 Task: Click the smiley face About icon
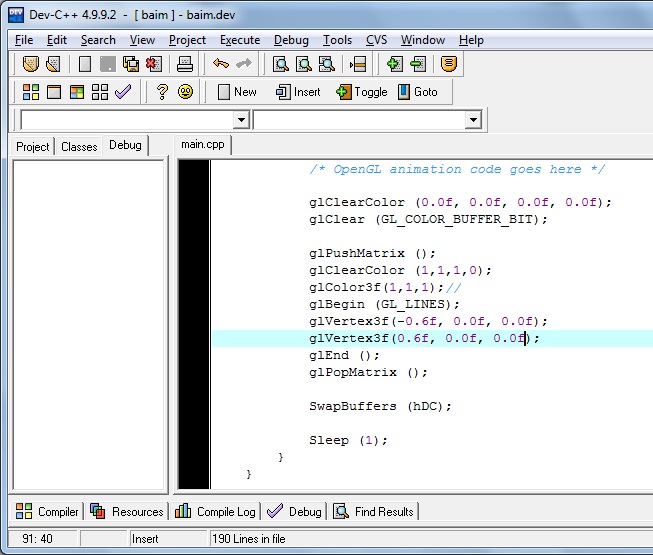tap(185, 92)
